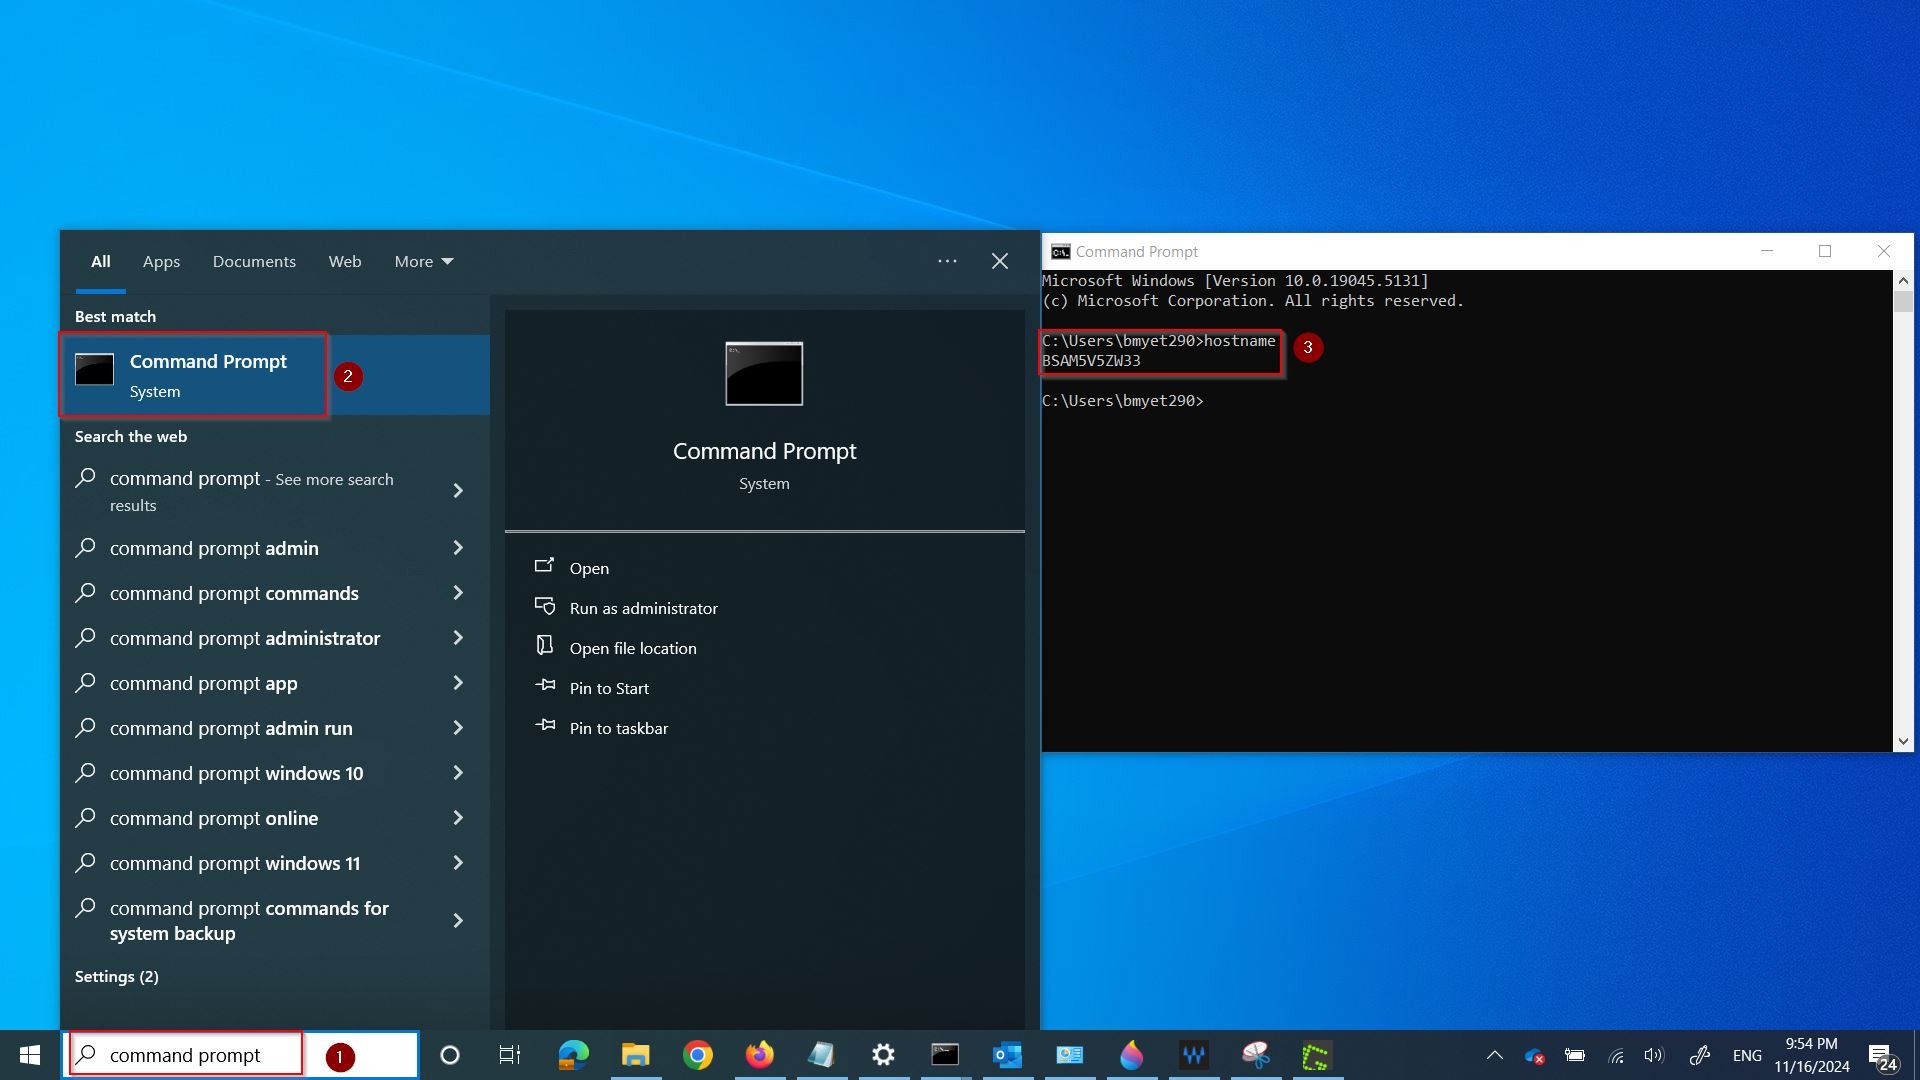Click the Task View taskbar icon
This screenshot has width=1920, height=1080.
[510, 1055]
